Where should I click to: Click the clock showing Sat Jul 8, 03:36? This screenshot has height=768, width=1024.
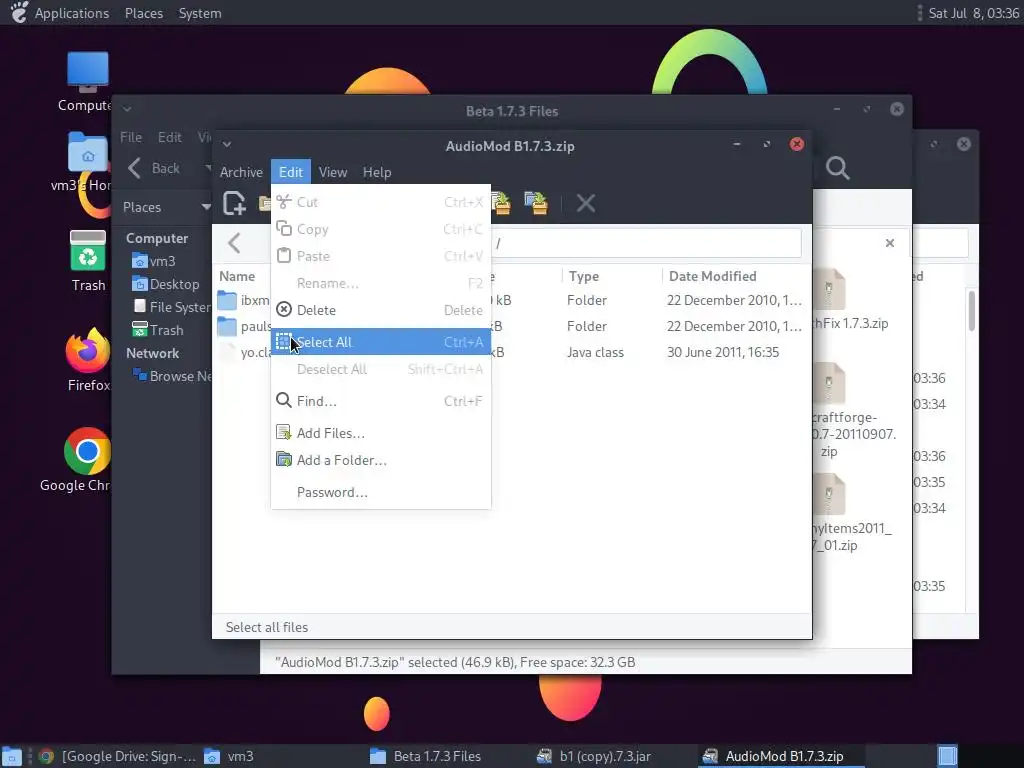973,13
